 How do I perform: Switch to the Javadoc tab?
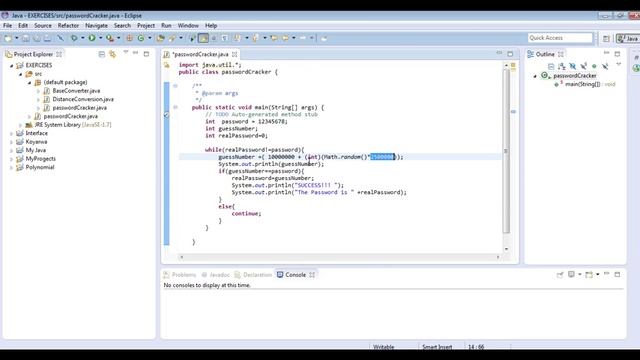216,275
